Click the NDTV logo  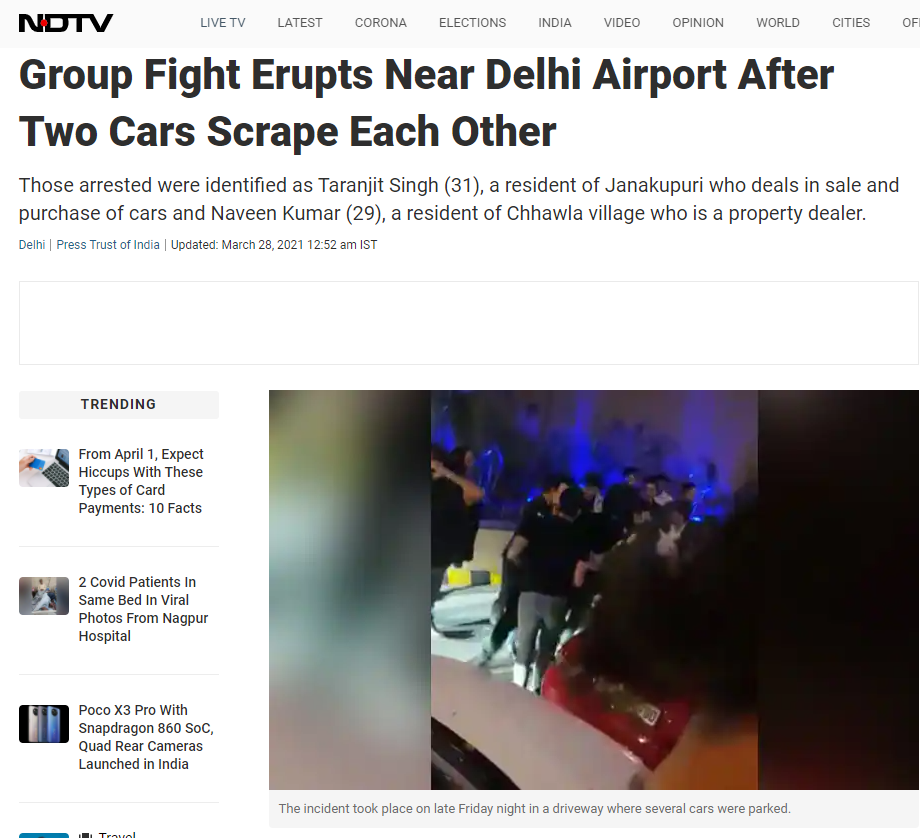click(x=66, y=23)
